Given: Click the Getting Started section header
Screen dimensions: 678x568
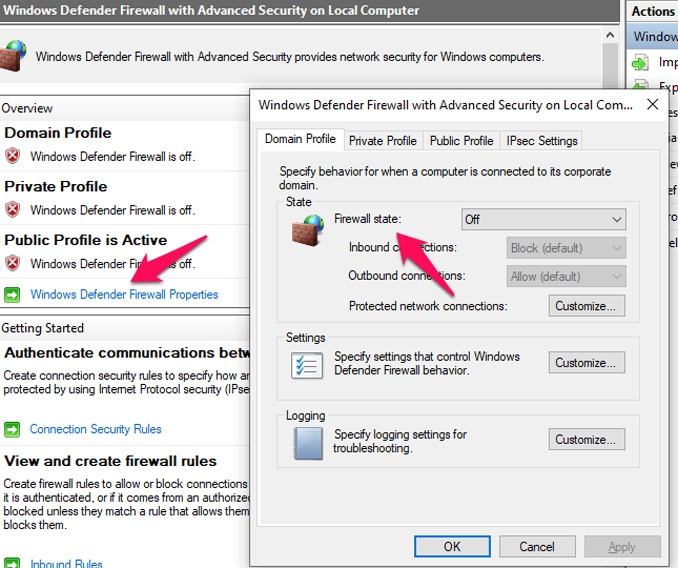Looking at the screenshot, I should (42, 328).
